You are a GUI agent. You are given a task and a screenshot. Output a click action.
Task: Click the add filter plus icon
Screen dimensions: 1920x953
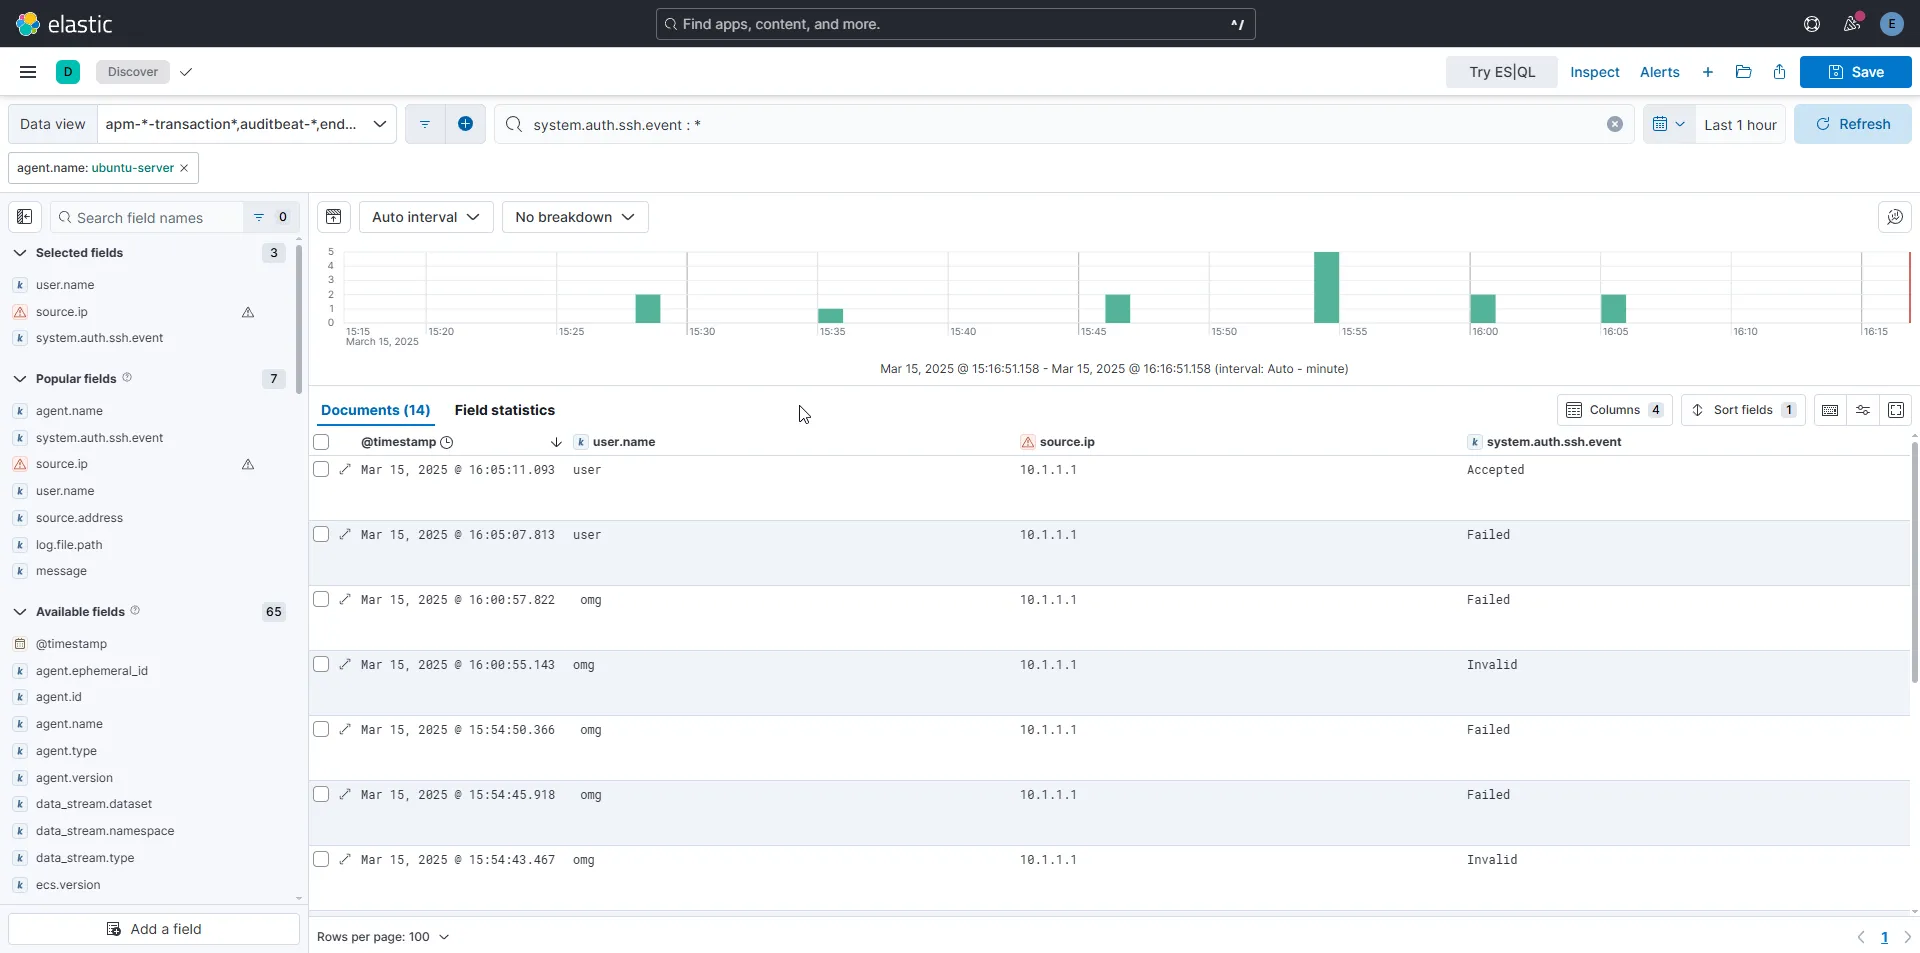(465, 124)
